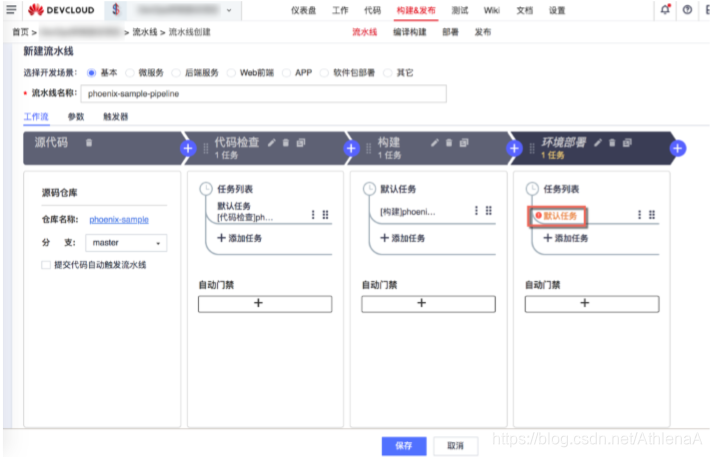Select 其它 development scenario
This screenshot has width=712, height=457.
tap(387, 73)
